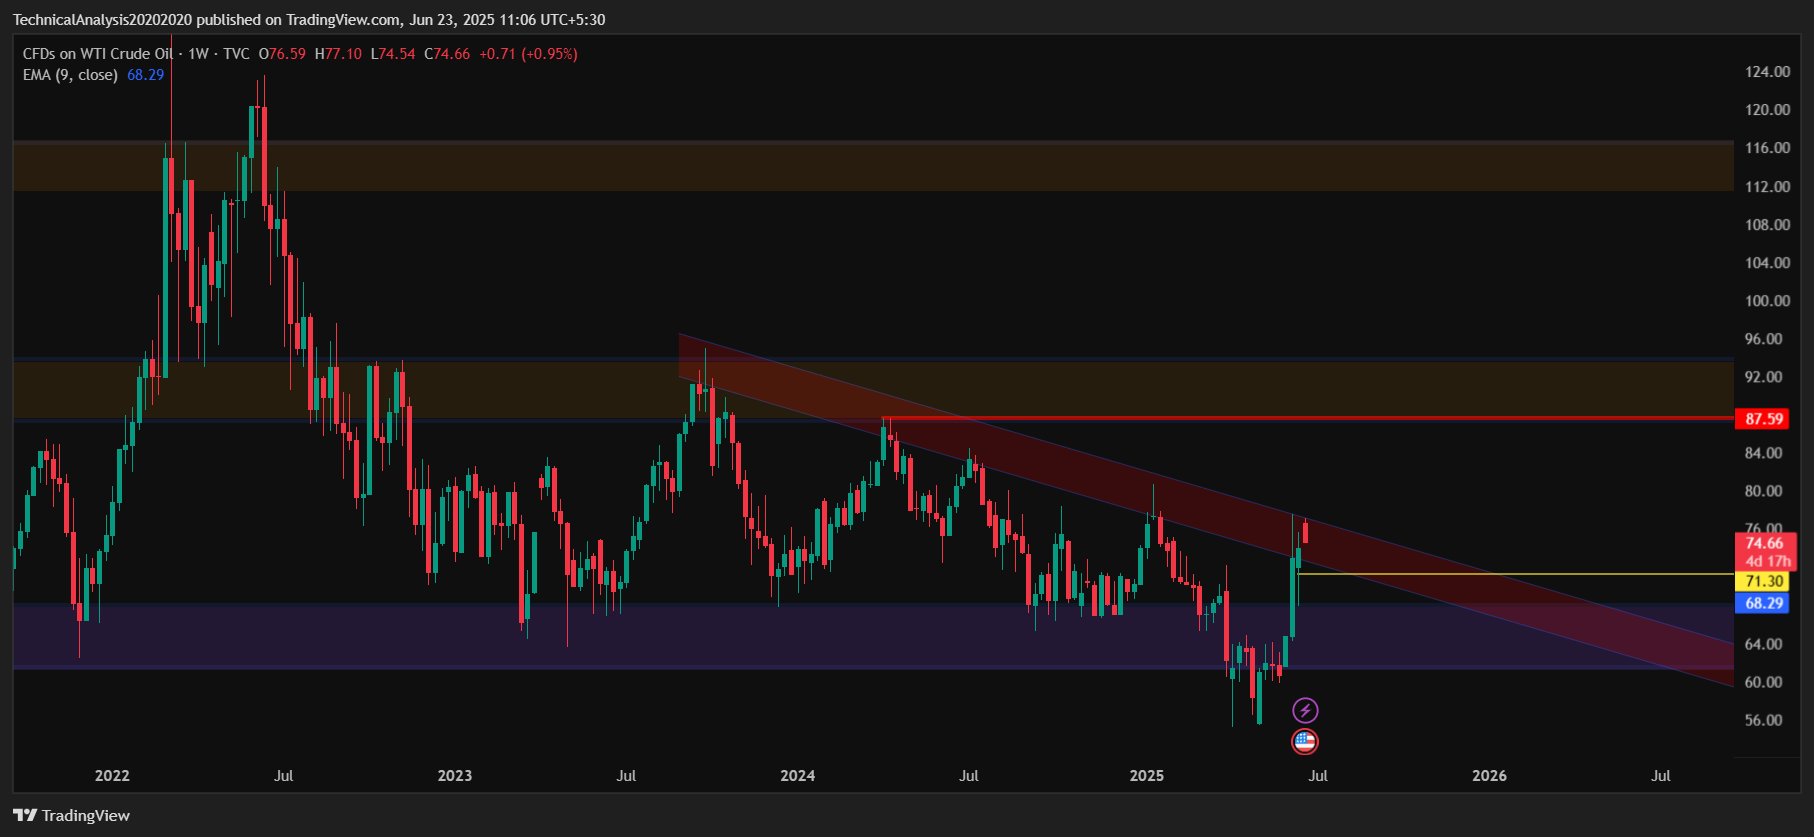Click the change value +0.71 (+0.95%)

point(528,54)
